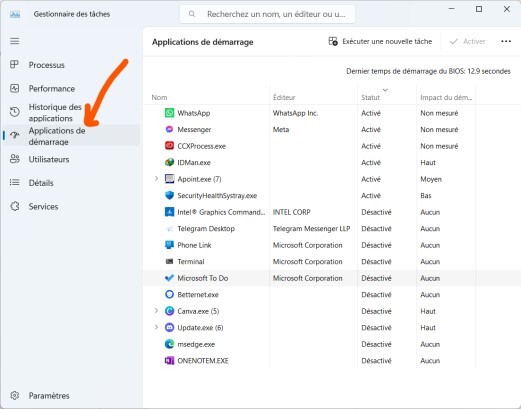Click the Utilisateurs people icon
The image size is (521, 409).
14,159
